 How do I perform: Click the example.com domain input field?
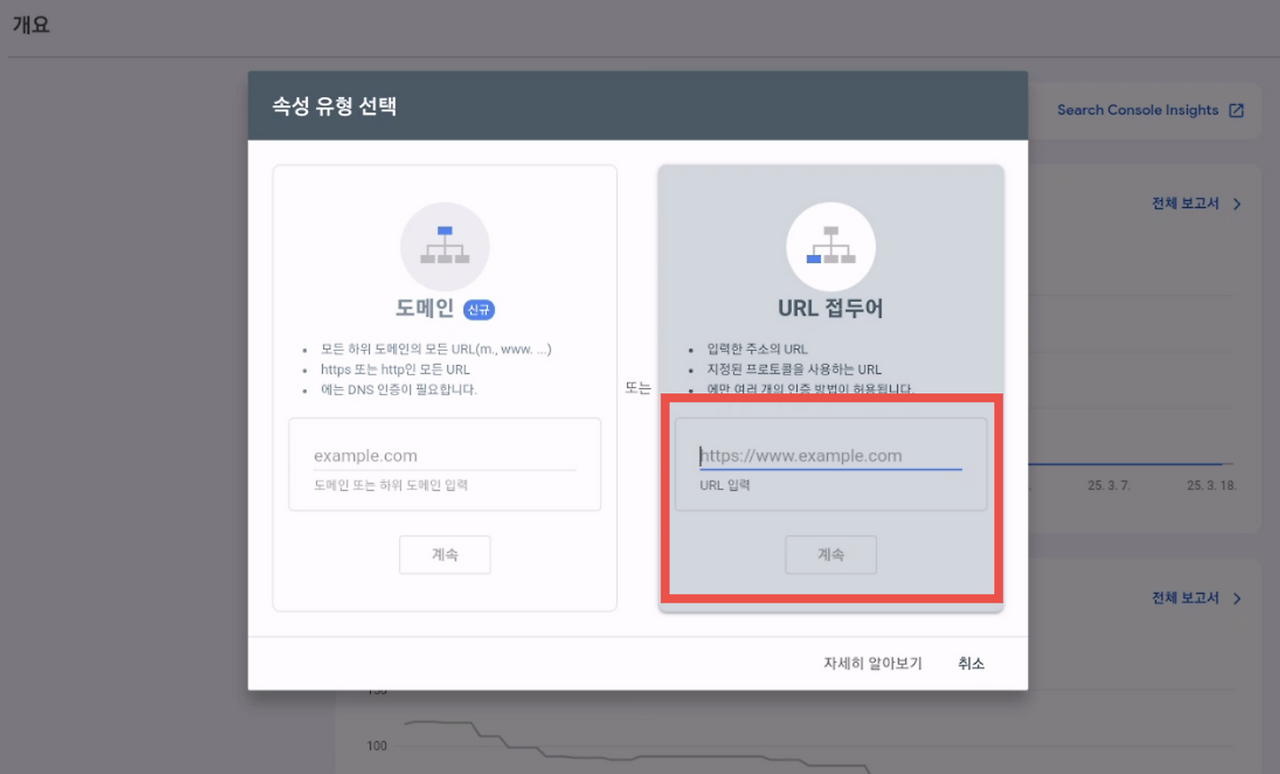pos(444,455)
